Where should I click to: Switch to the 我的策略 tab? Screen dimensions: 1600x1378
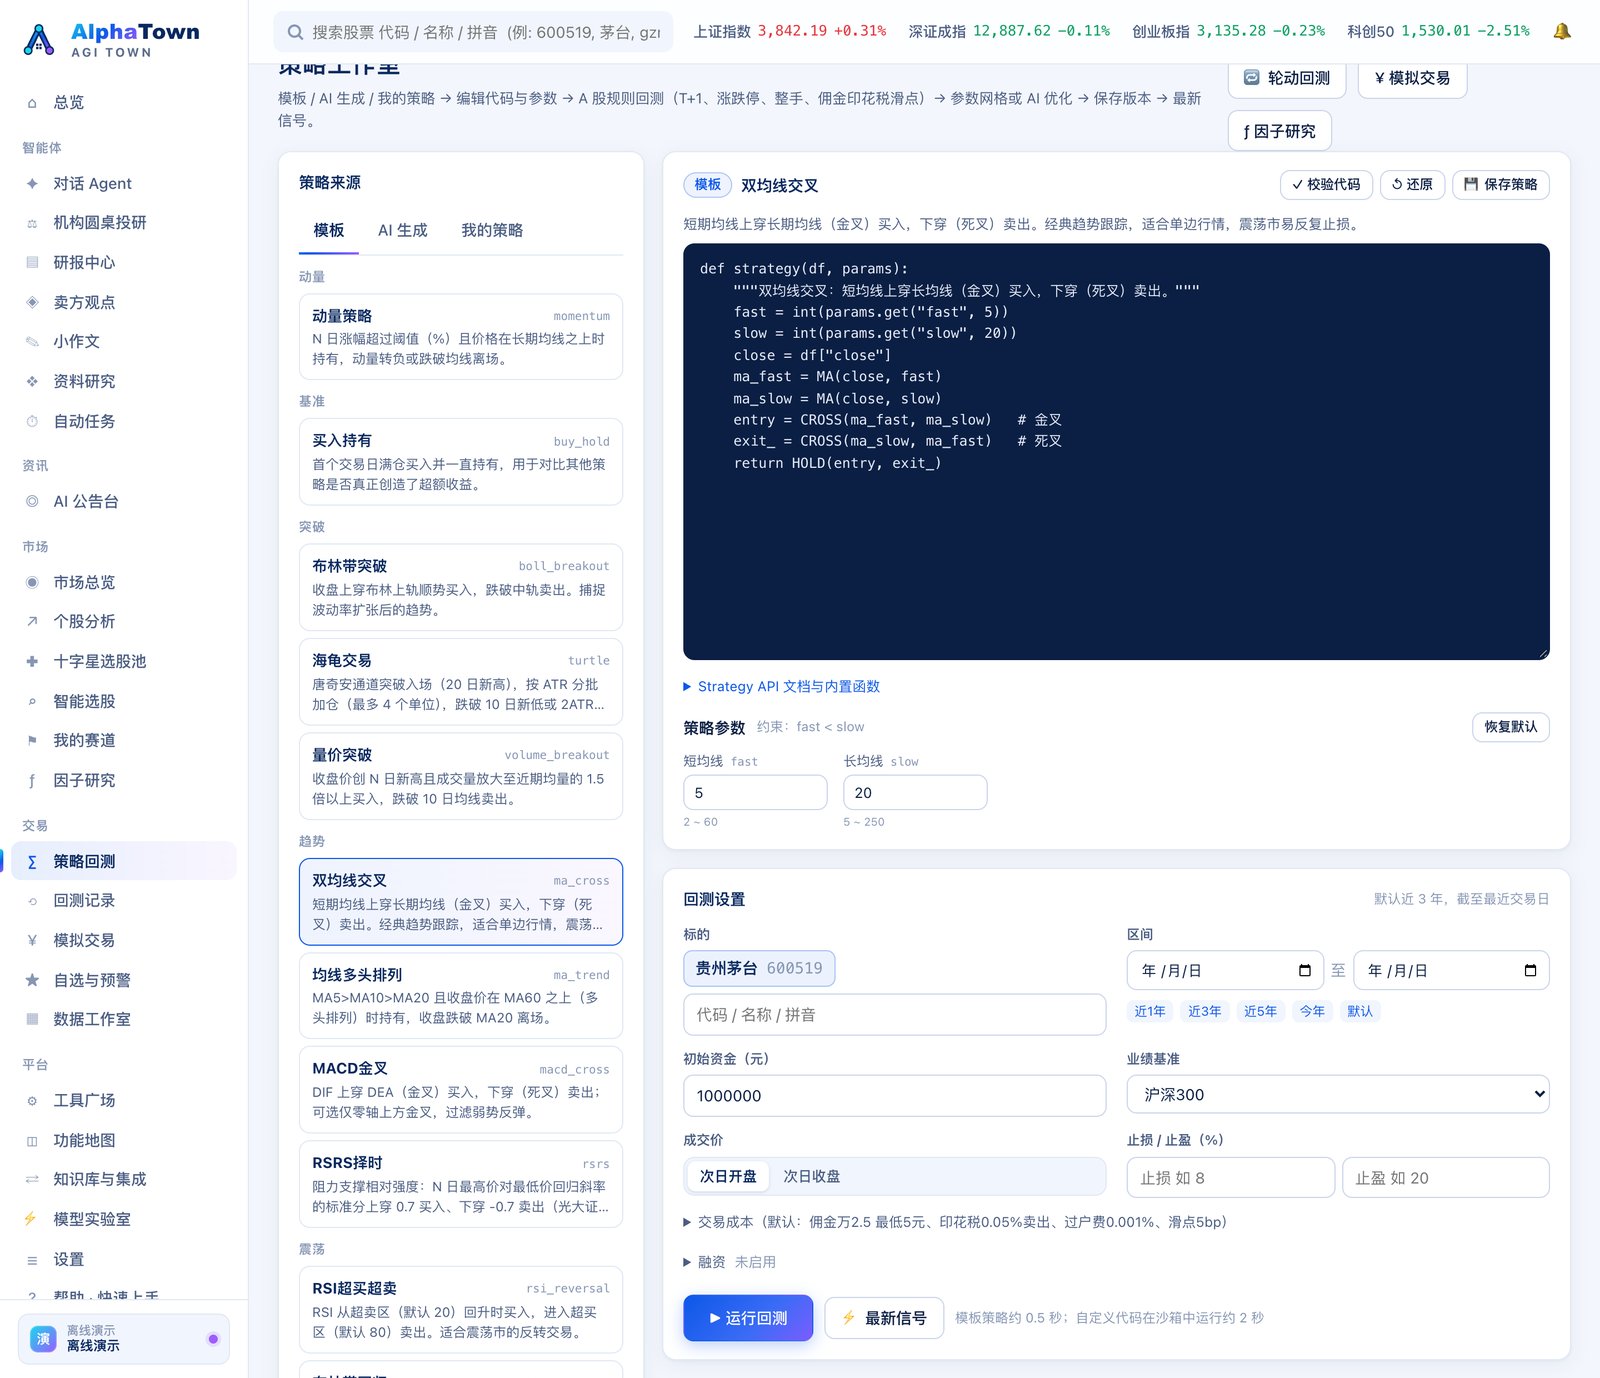coord(492,230)
